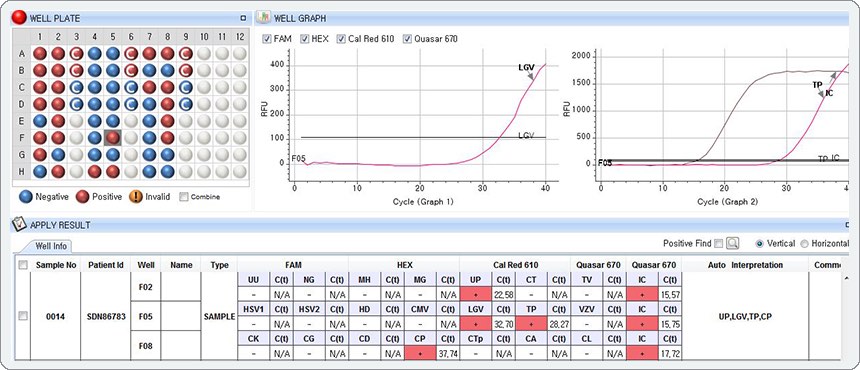Image resolution: width=860 pixels, height=370 pixels.
Task: Select plate column 5 header
Action: 112,37
